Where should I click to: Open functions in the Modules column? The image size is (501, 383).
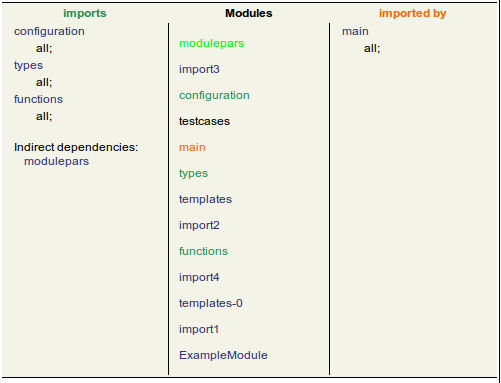203,251
